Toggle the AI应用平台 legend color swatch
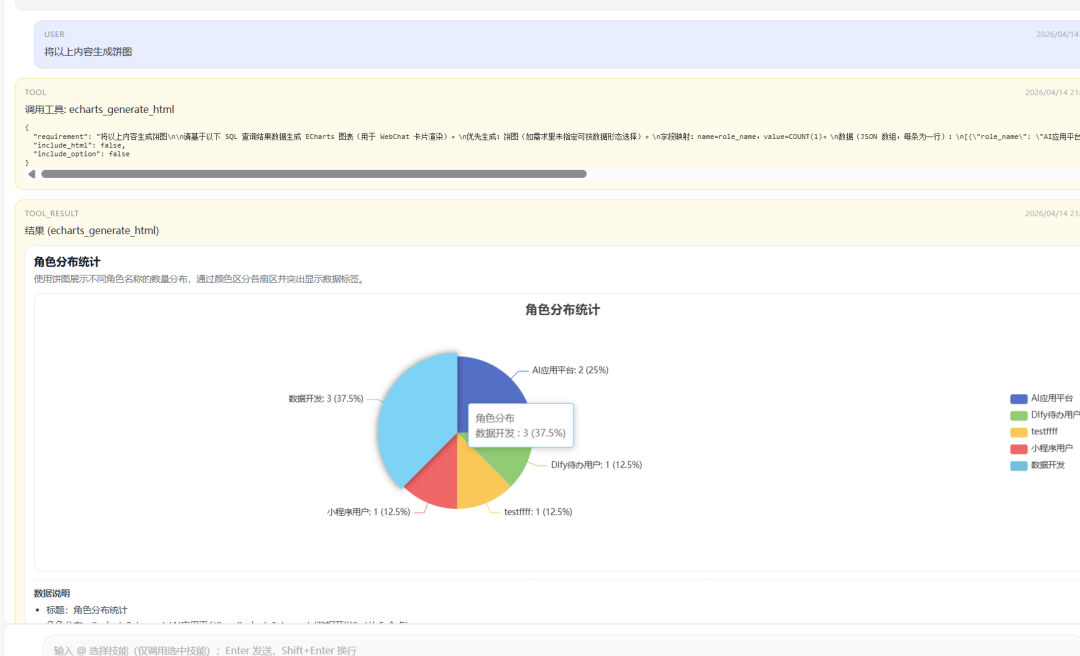Viewport: 1080px width, 656px height. click(x=1018, y=399)
